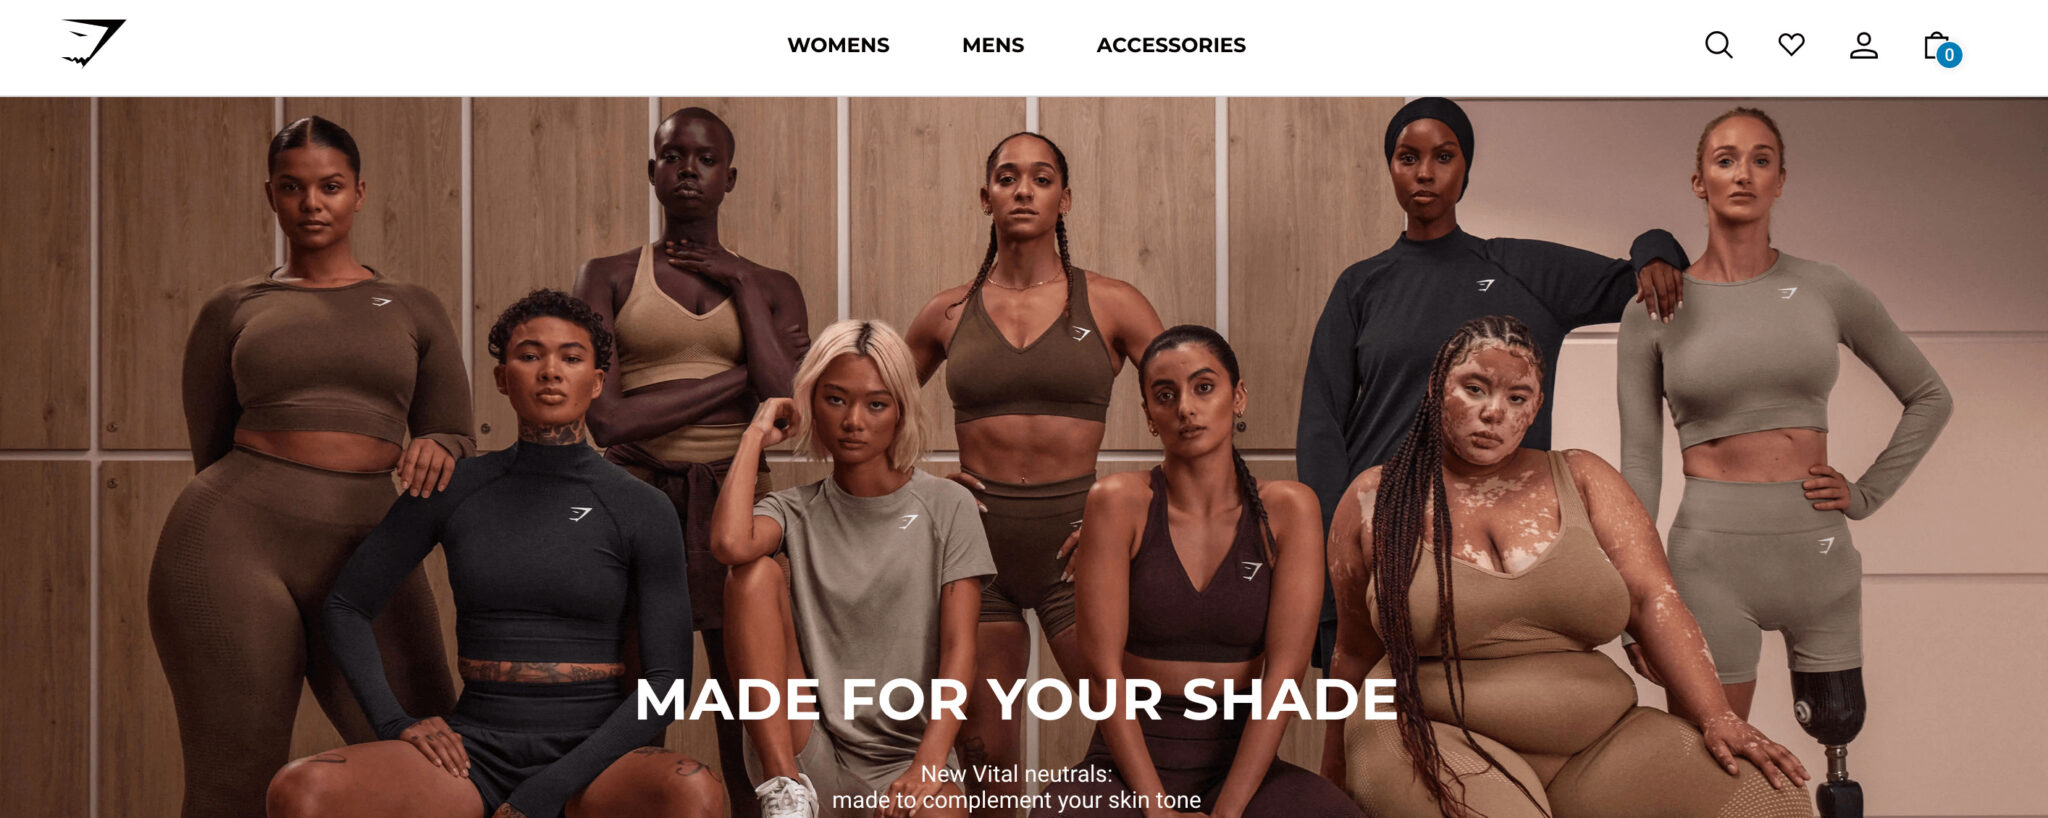Open the shopping bag icon

(x=1937, y=45)
